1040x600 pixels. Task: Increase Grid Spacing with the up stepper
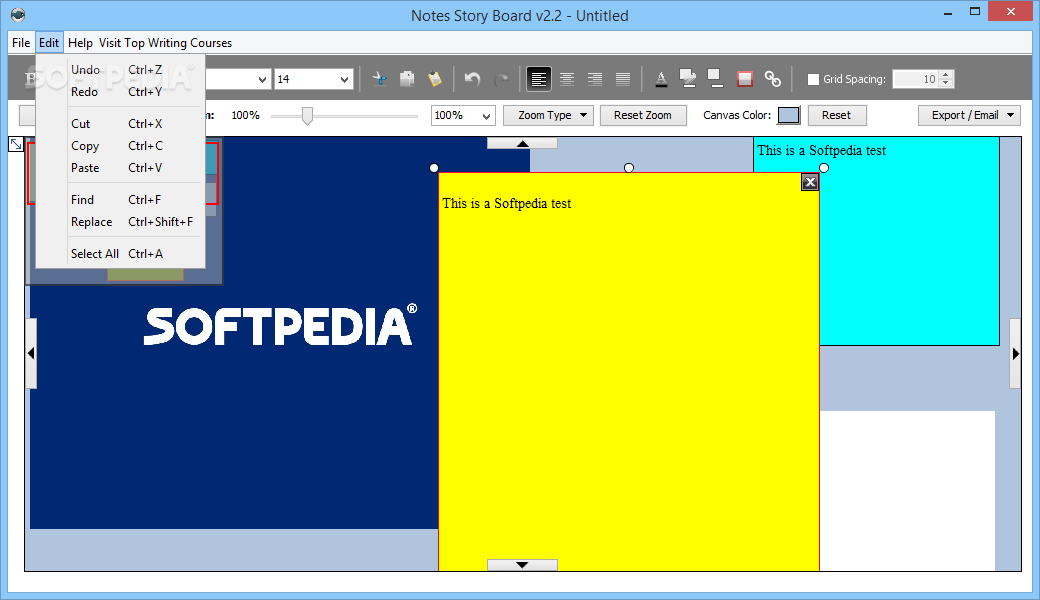pos(946,74)
